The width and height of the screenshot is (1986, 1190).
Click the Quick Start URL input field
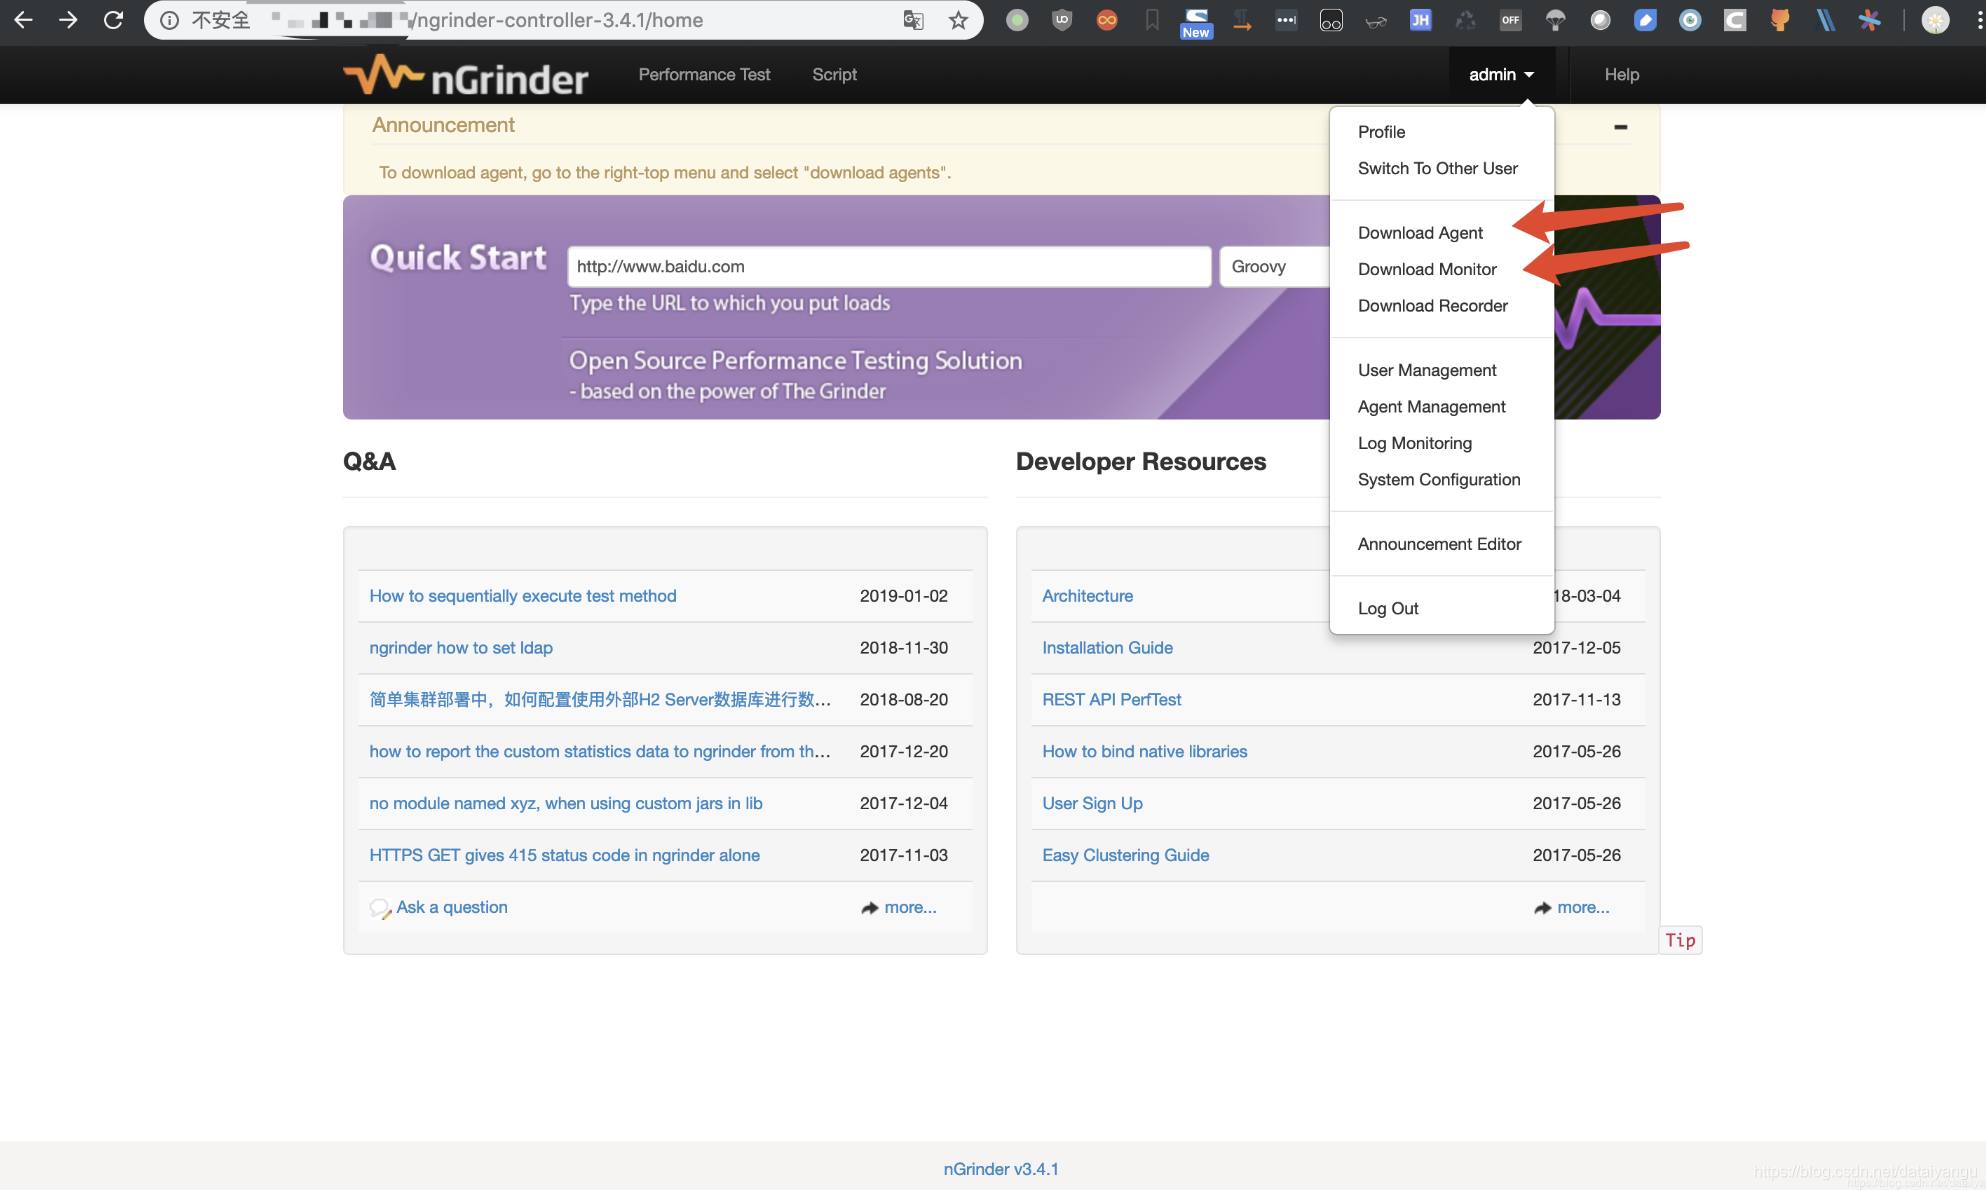tap(888, 267)
